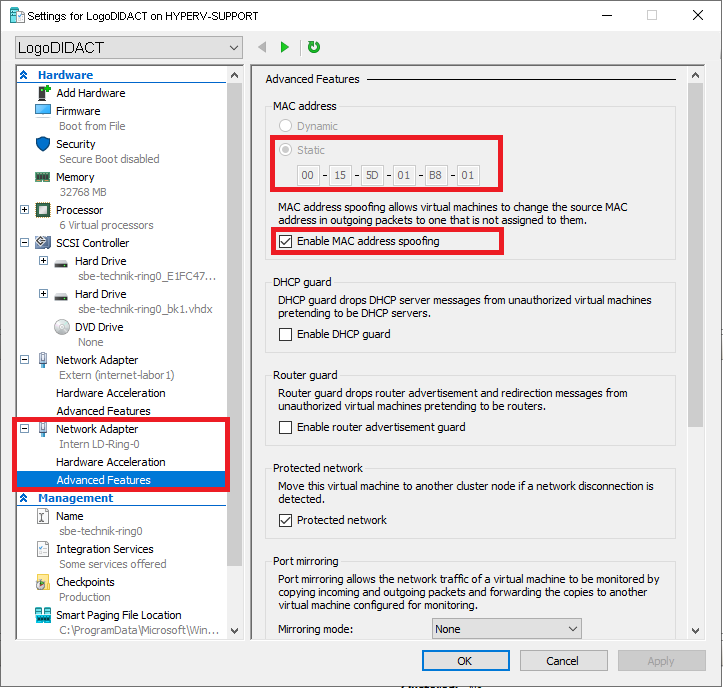Viewport: 723px width, 688px height.
Task: Select the Memory tree item
Action: 75,177
